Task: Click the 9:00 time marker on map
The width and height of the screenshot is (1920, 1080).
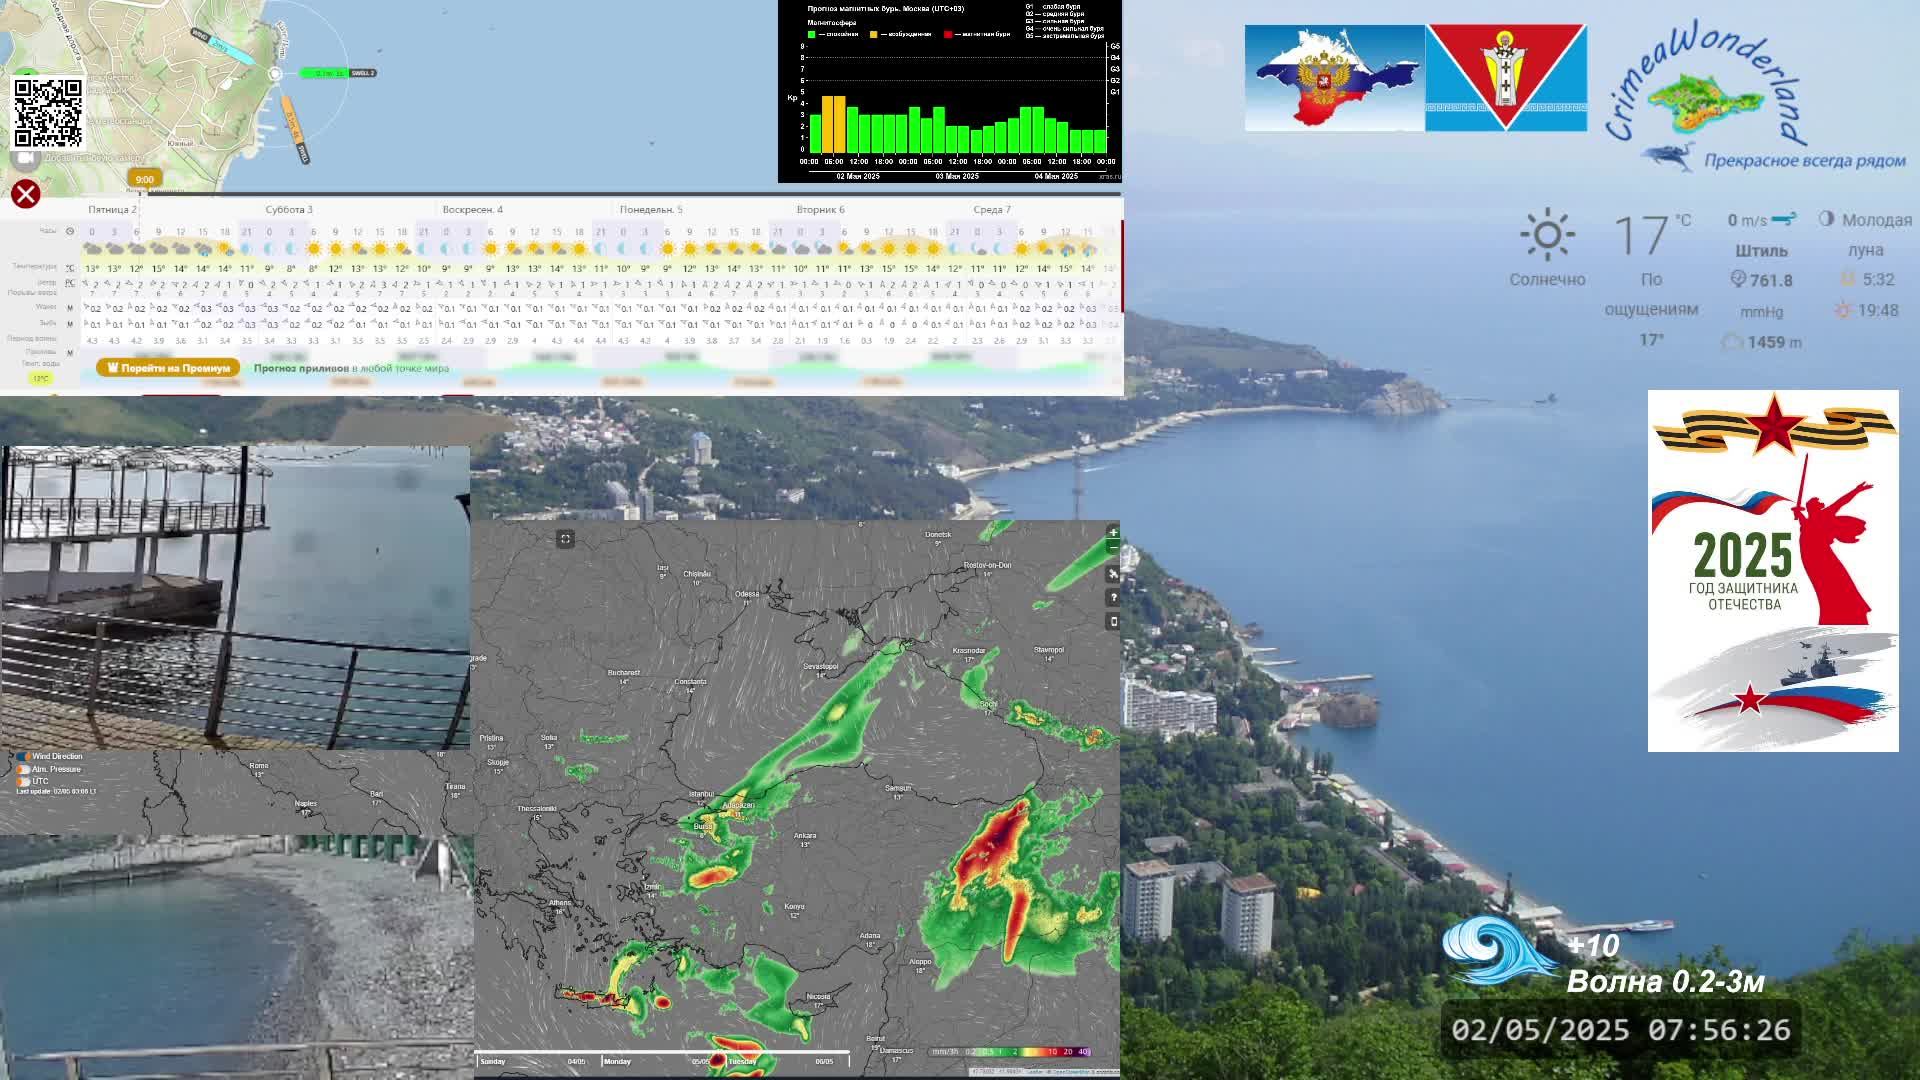Action: tap(145, 179)
